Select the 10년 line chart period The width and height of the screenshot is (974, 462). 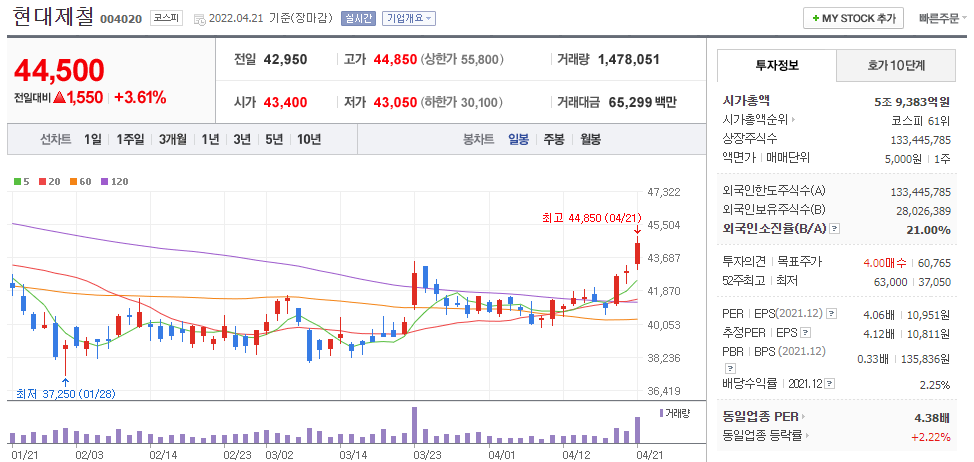click(309, 139)
